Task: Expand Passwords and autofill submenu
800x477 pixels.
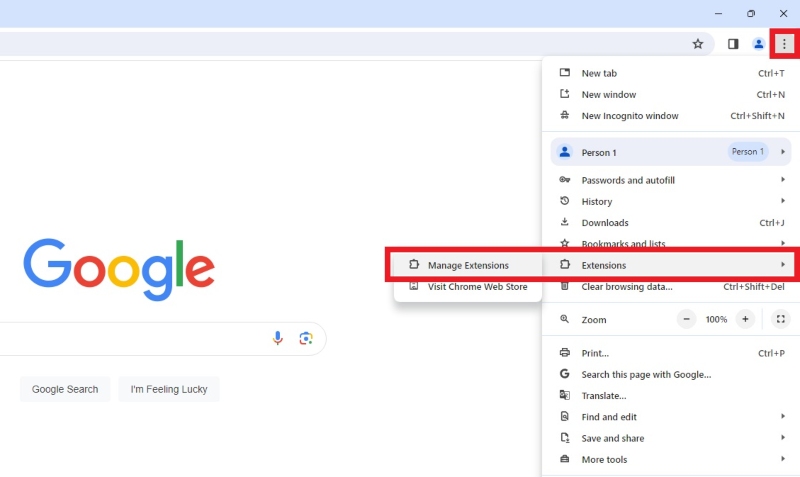Action: click(x=783, y=180)
